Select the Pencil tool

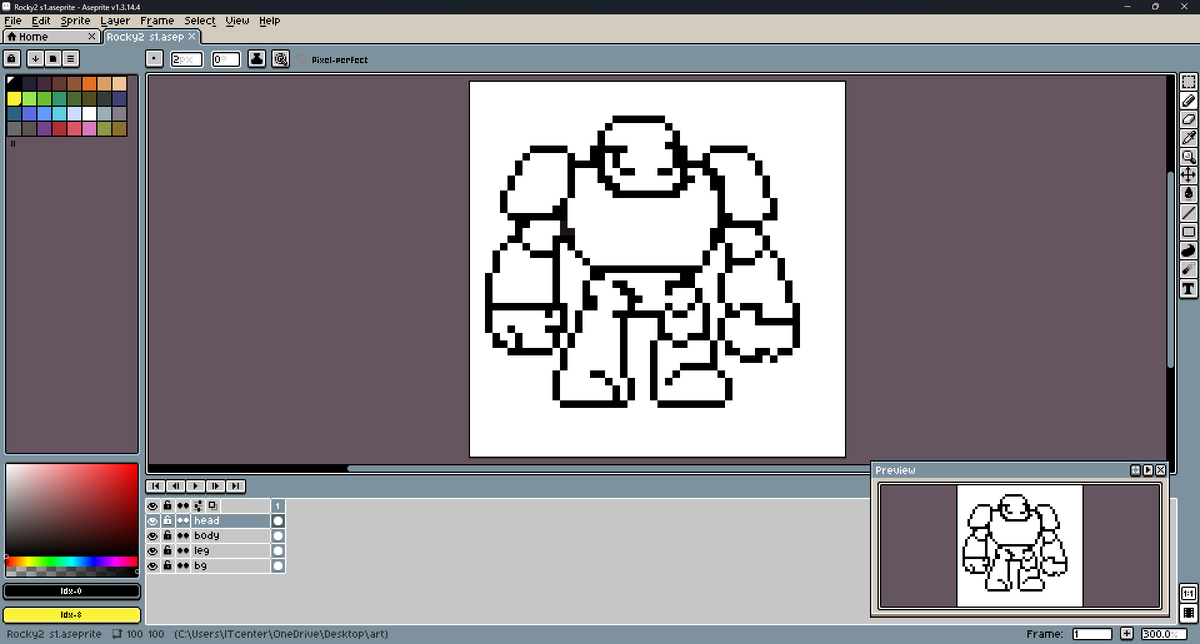tap(1189, 101)
